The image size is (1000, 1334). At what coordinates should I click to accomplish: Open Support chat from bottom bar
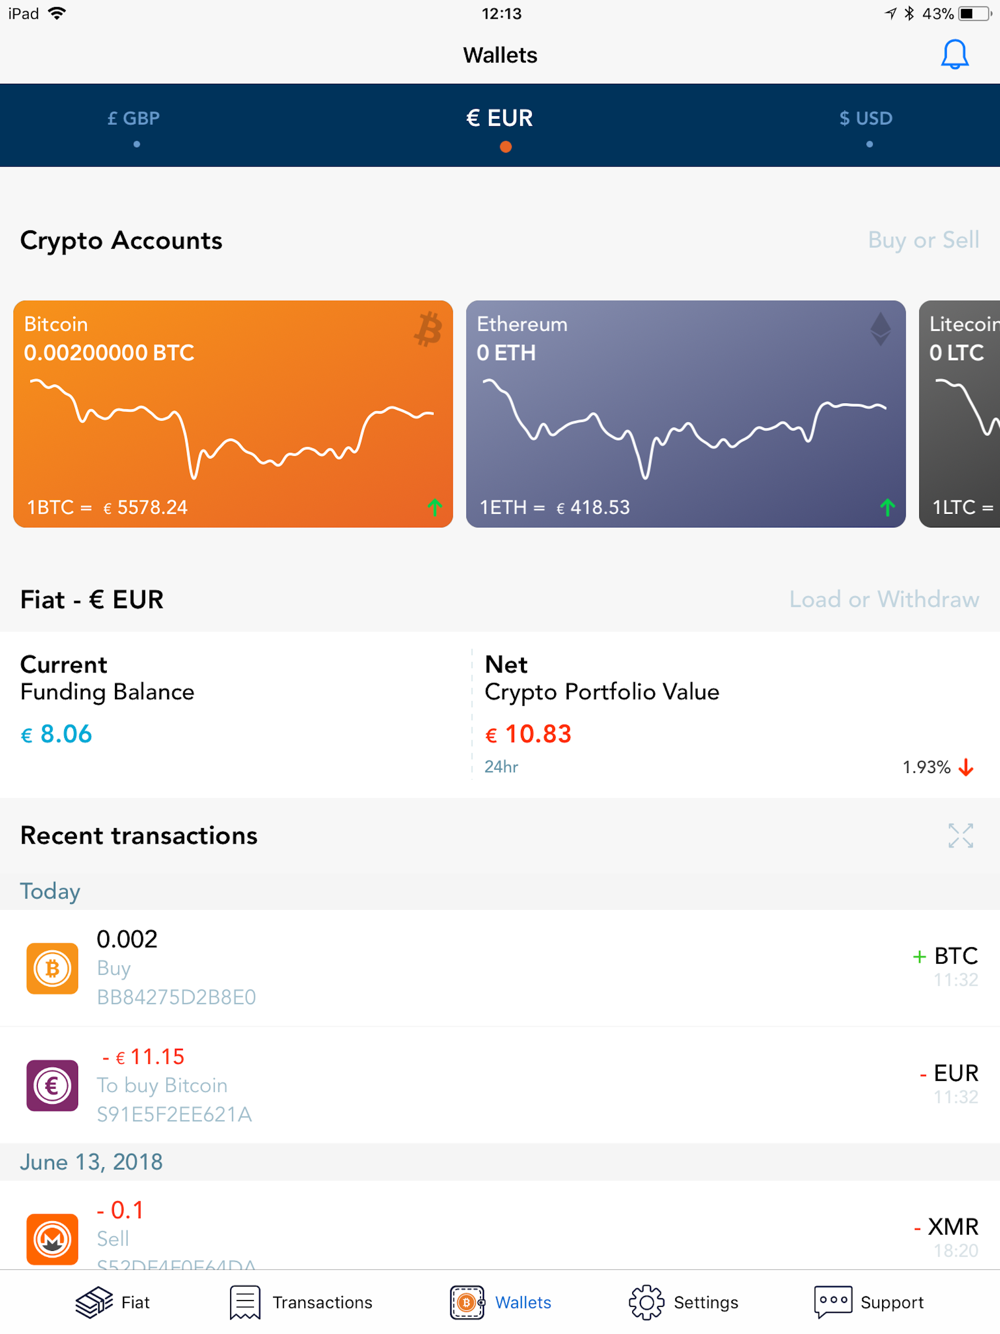pos(868,1302)
